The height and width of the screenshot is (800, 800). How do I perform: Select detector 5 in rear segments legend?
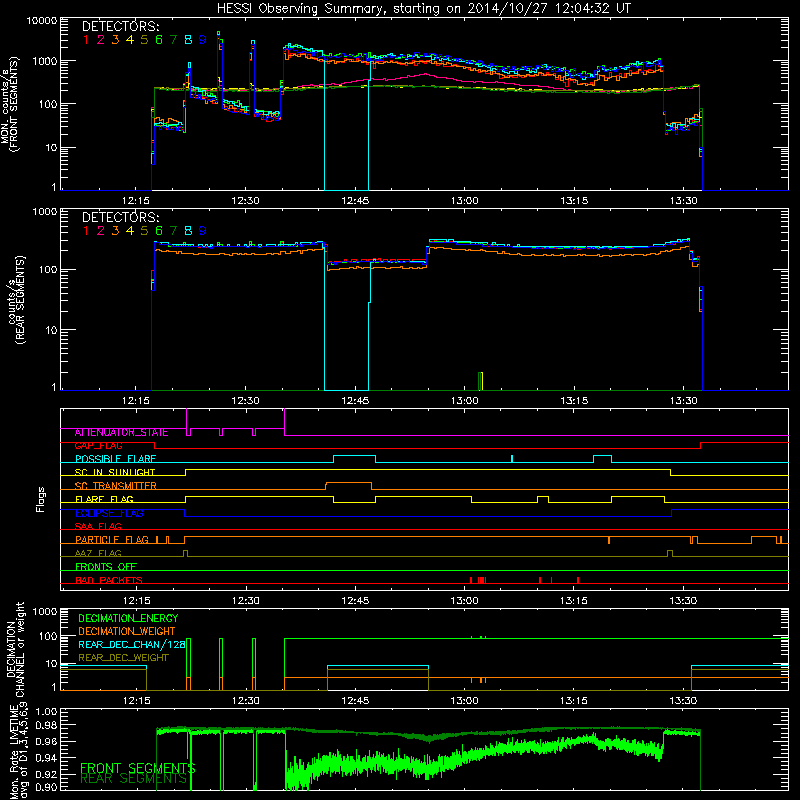(144, 231)
